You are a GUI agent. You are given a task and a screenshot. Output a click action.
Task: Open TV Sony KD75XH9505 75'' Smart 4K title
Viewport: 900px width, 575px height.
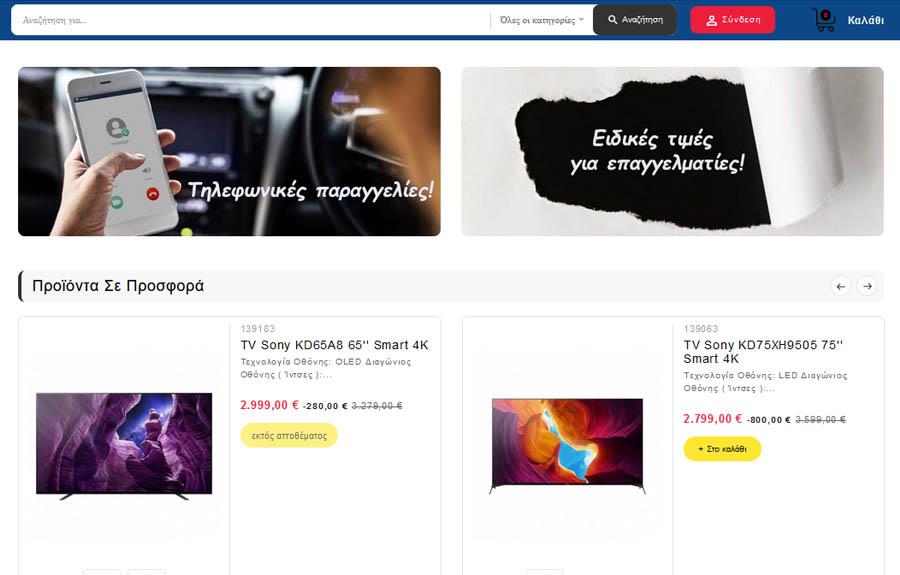[x=763, y=352]
